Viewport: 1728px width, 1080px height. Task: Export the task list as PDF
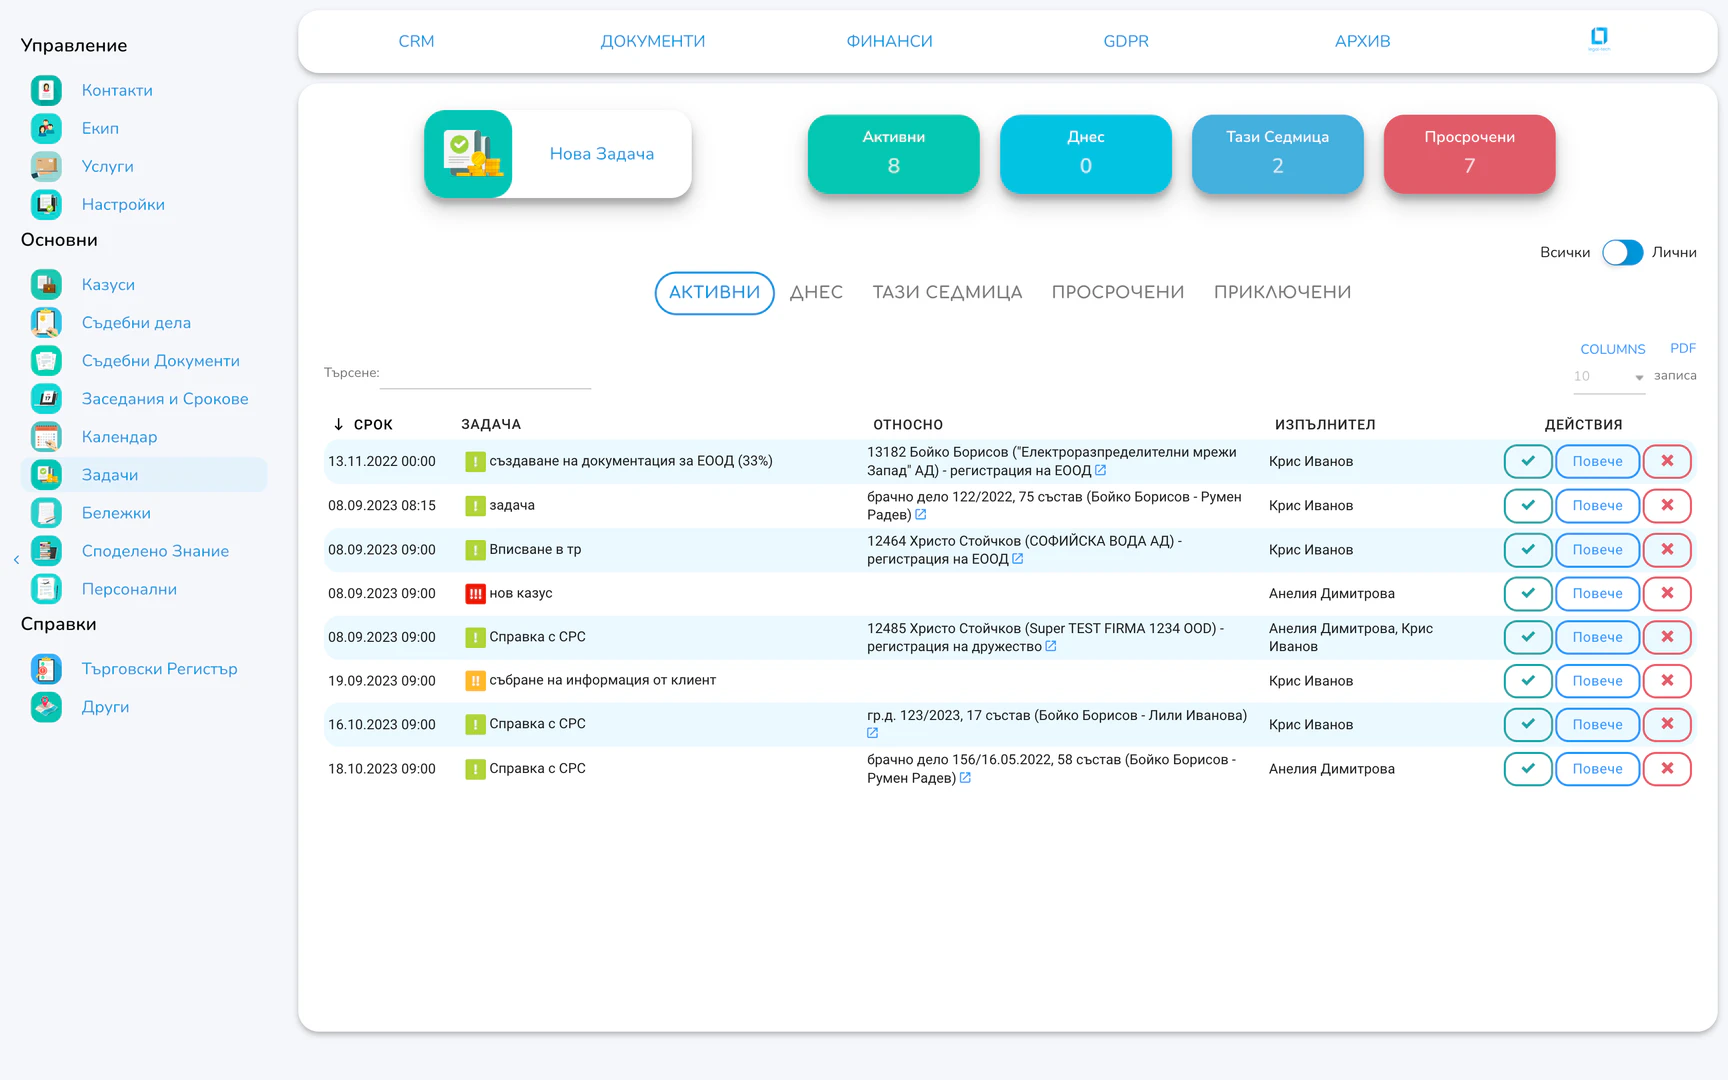coord(1682,349)
